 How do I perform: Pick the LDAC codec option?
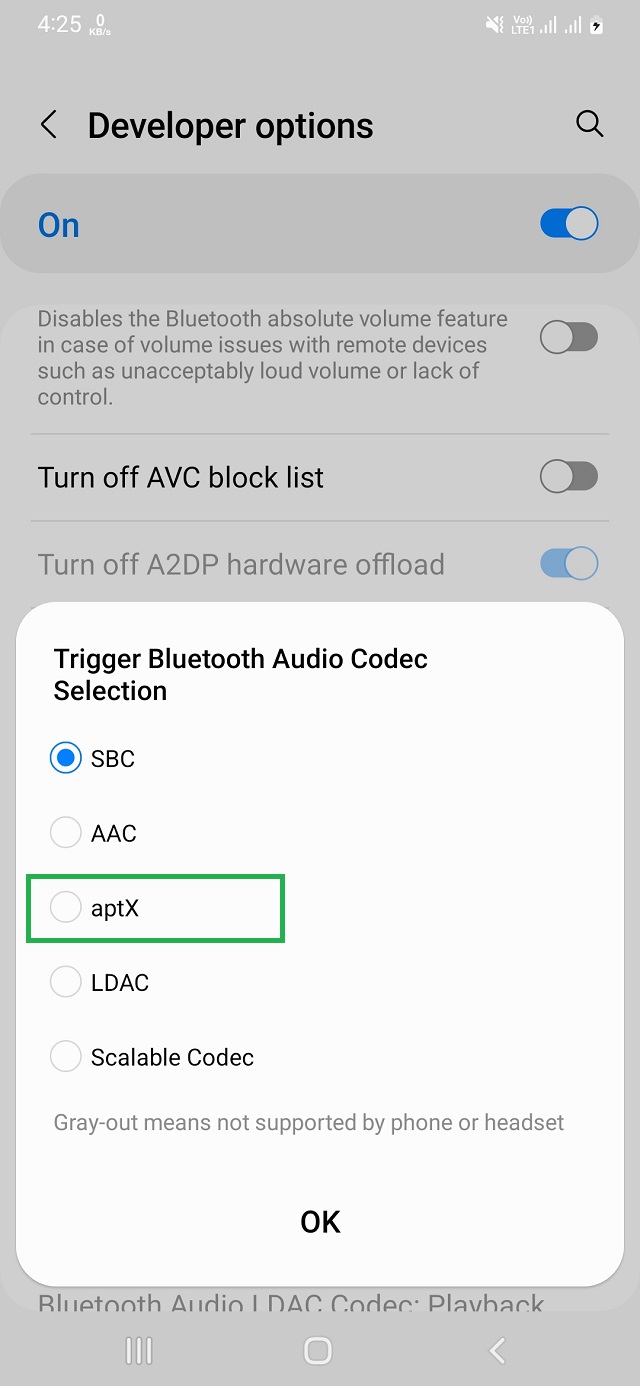[66, 983]
